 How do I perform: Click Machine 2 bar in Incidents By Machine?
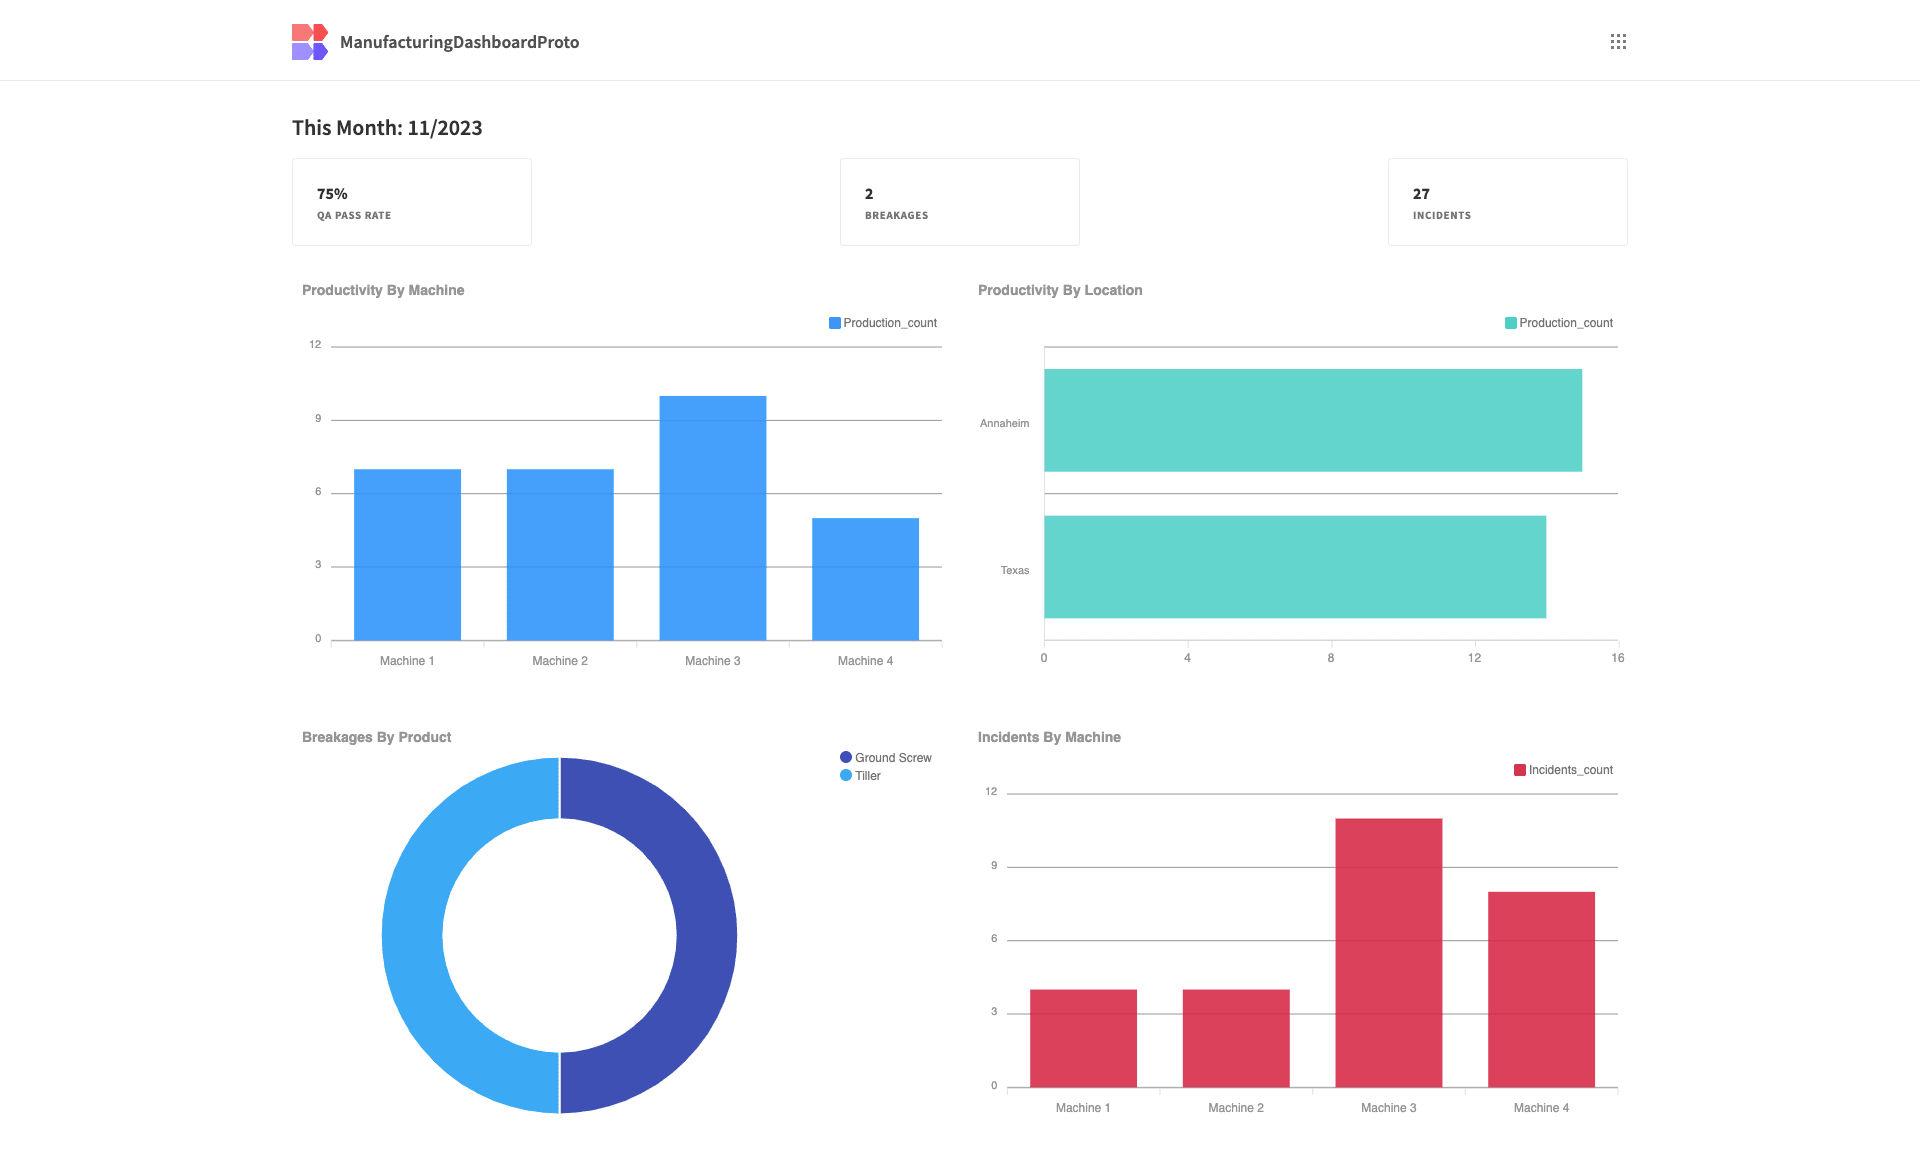pos(1236,1038)
